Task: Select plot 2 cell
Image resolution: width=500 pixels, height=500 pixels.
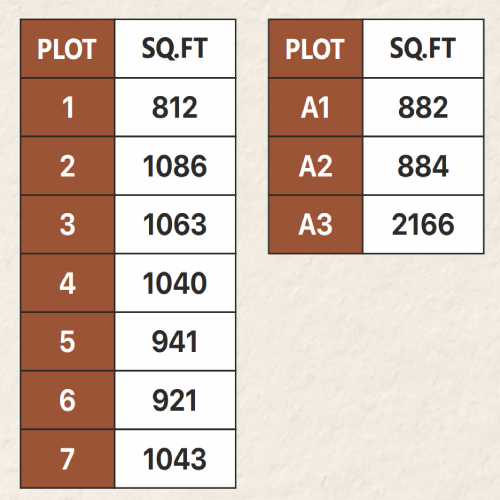Action: click(x=68, y=166)
